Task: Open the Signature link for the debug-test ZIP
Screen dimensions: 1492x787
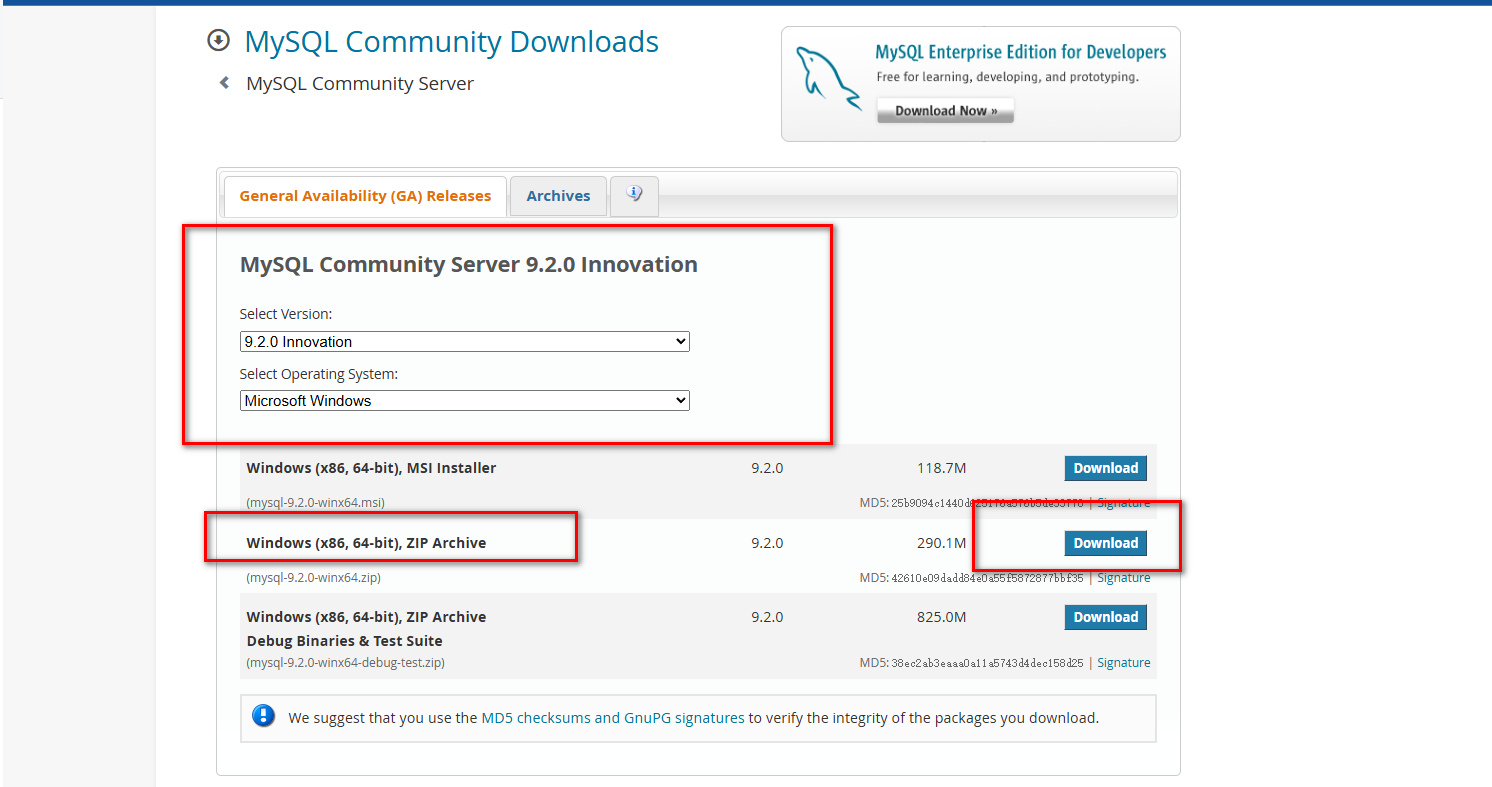Action: [1124, 663]
